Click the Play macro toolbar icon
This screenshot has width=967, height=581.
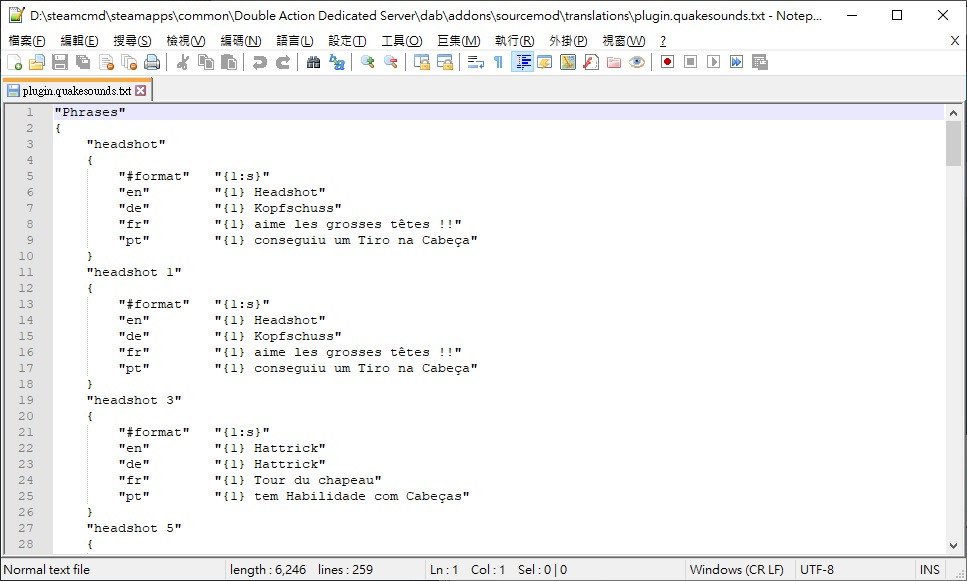click(x=713, y=62)
